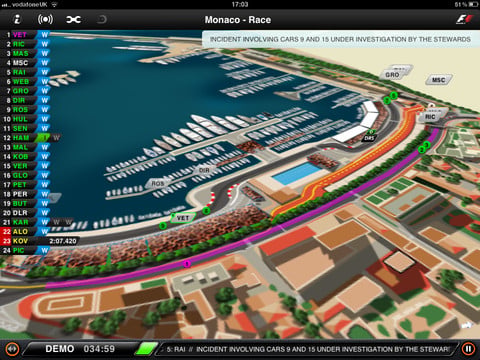Tap the RIC car marker near the corner

coord(430,117)
